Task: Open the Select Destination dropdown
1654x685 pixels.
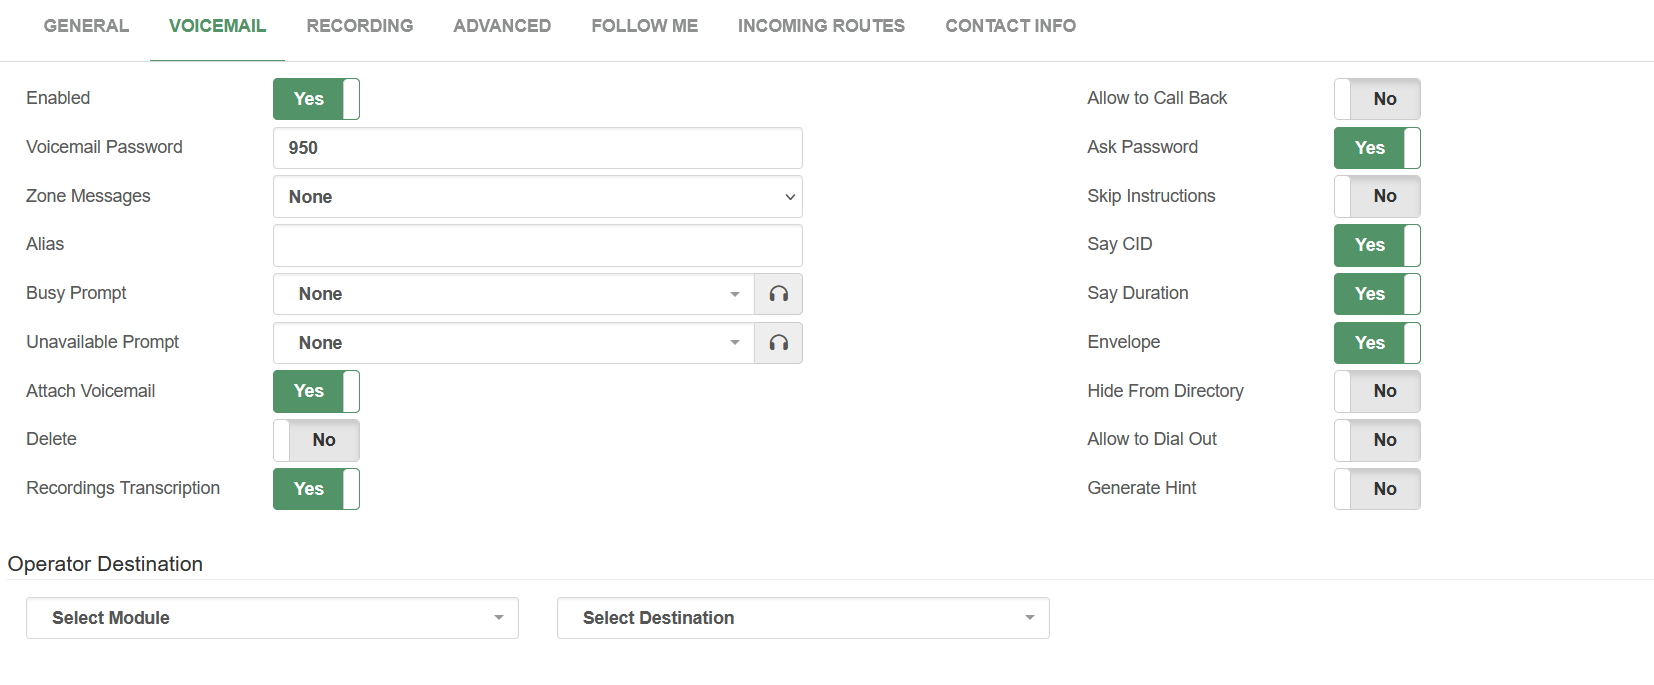Action: pyautogui.click(x=802, y=618)
